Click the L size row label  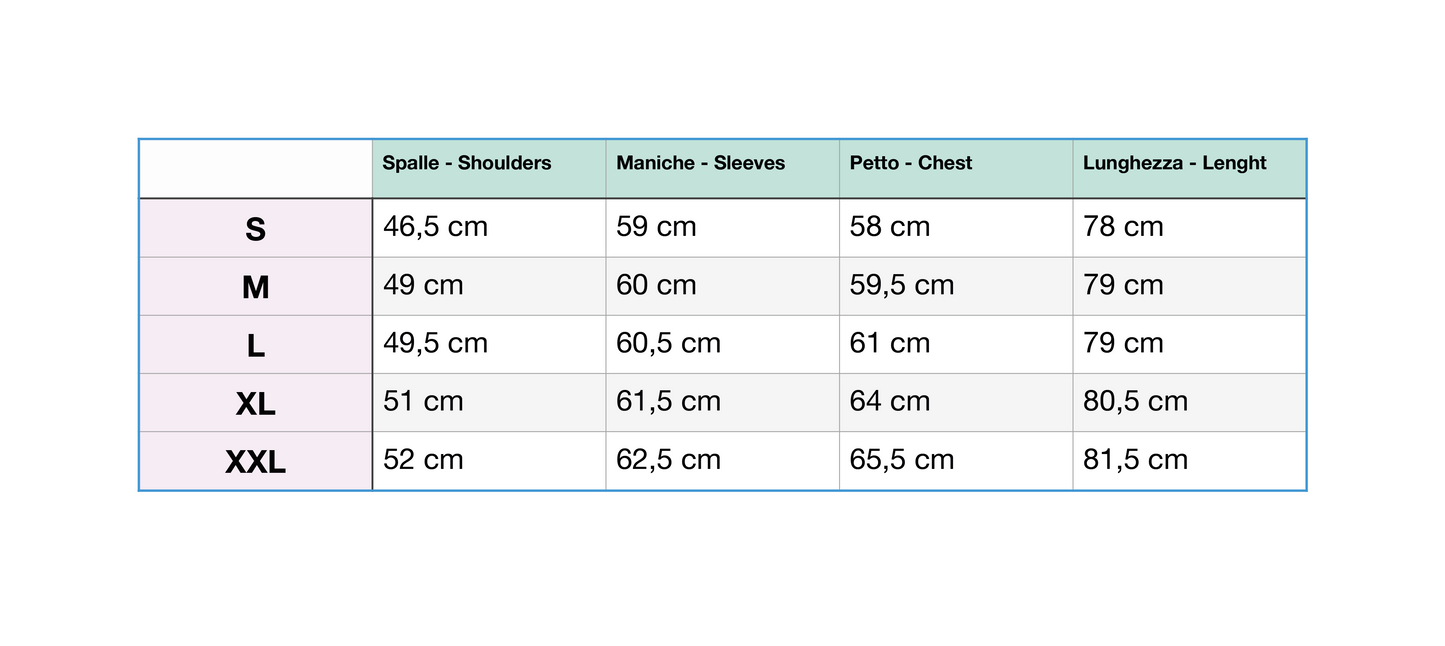tap(256, 346)
